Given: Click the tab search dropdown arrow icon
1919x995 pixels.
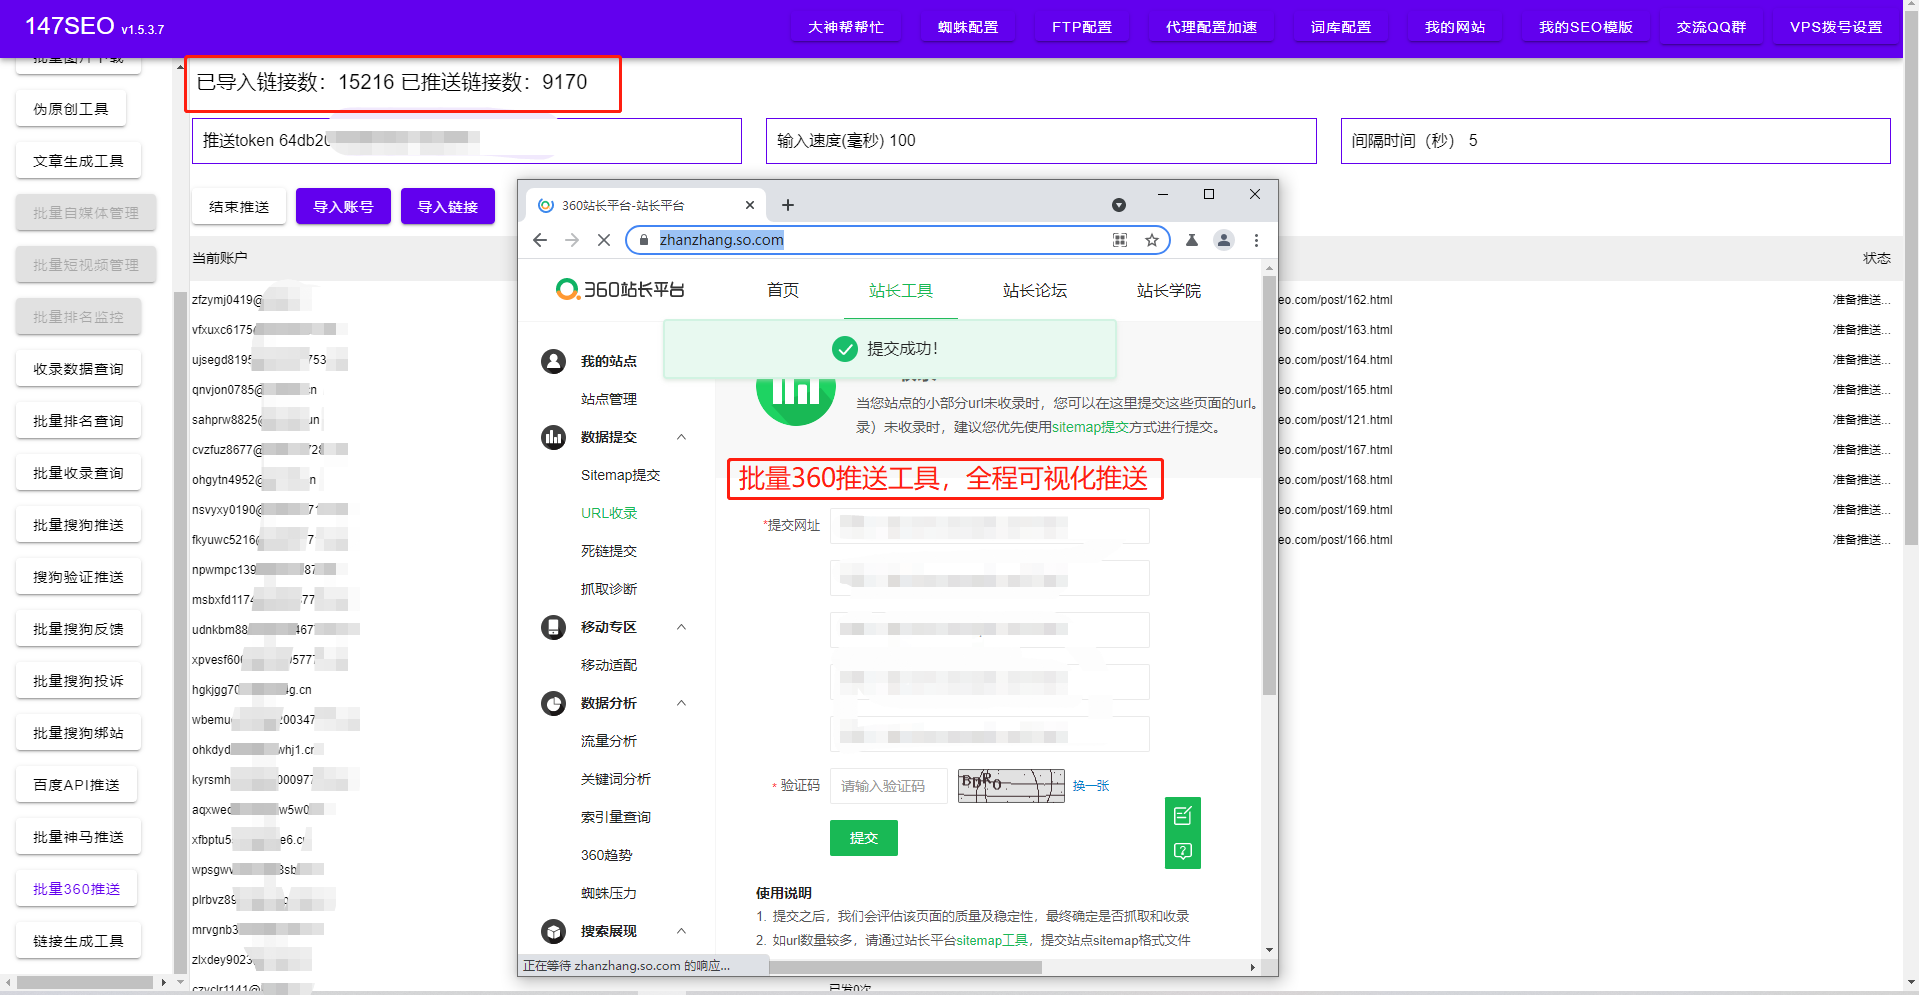Looking at the screenshot, I should pos(1119,205).
